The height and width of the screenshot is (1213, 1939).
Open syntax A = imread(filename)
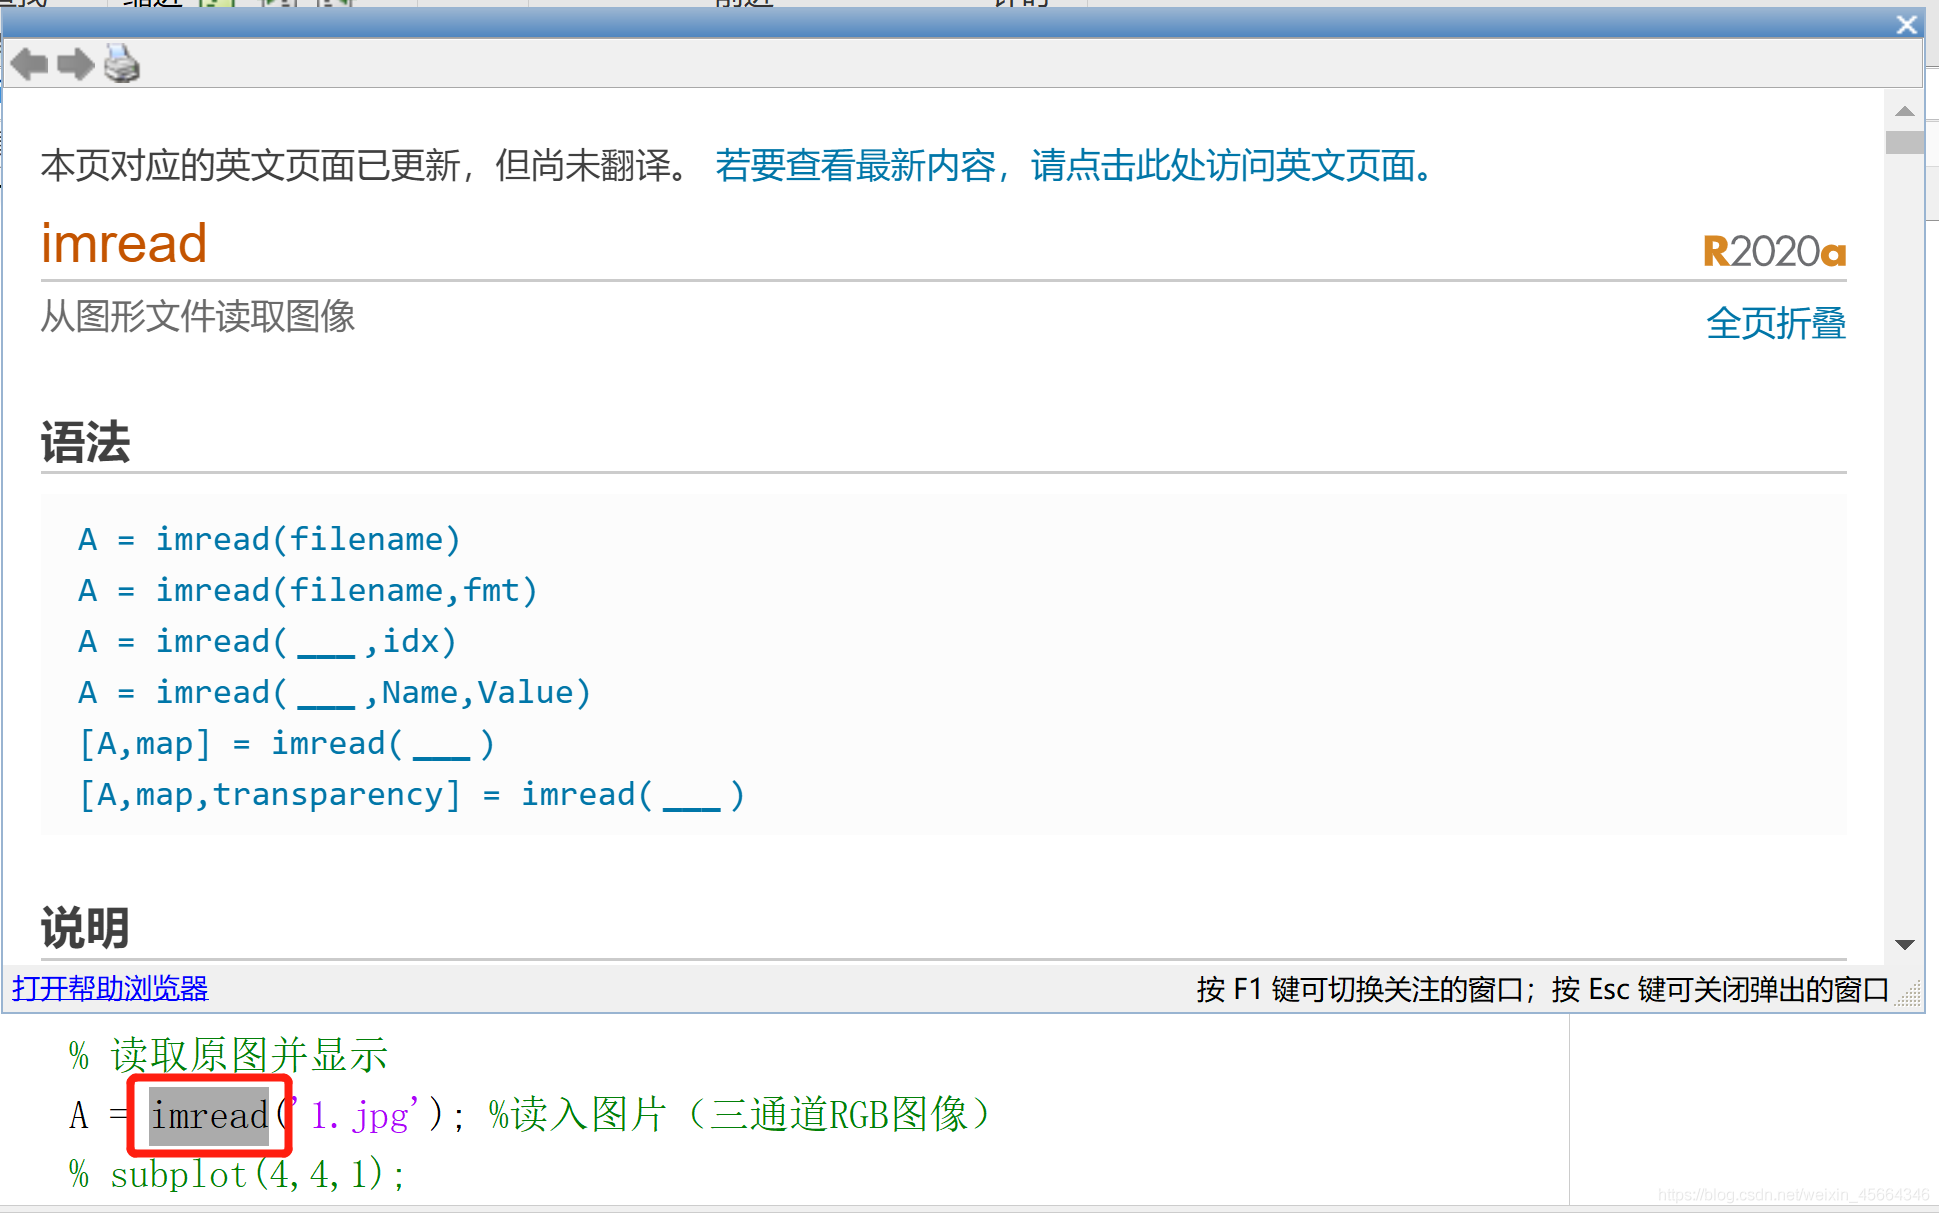tap(269, 540)
